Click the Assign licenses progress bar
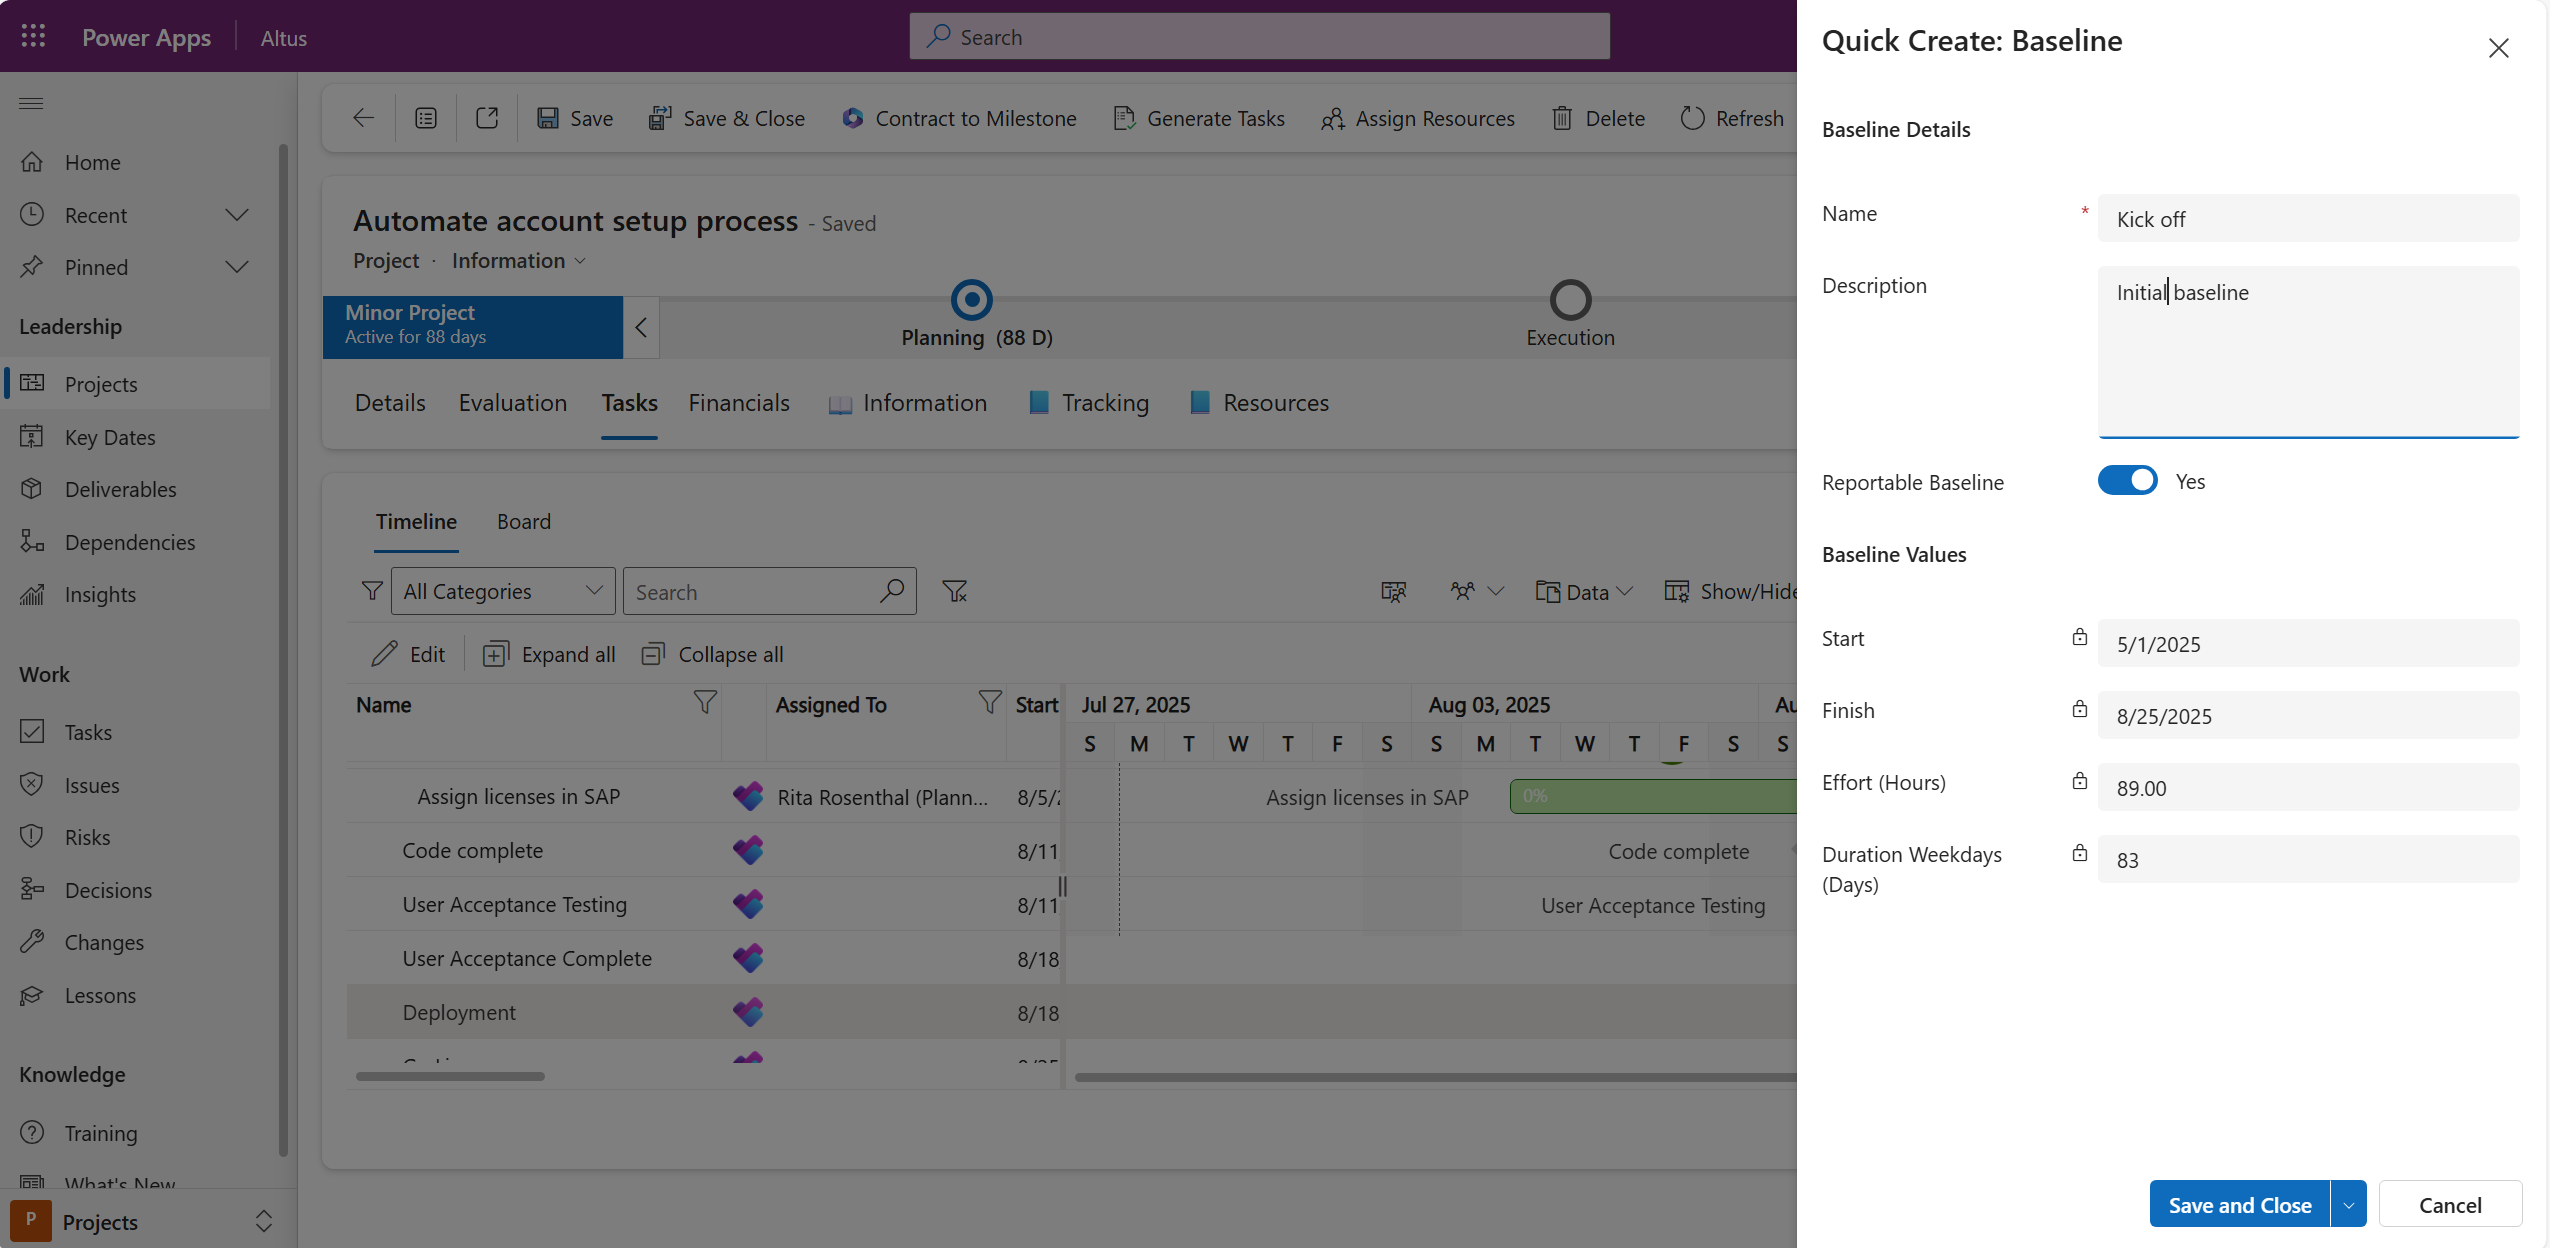This screenshot has width=2550, height=1248. [x=1650, y=797]
